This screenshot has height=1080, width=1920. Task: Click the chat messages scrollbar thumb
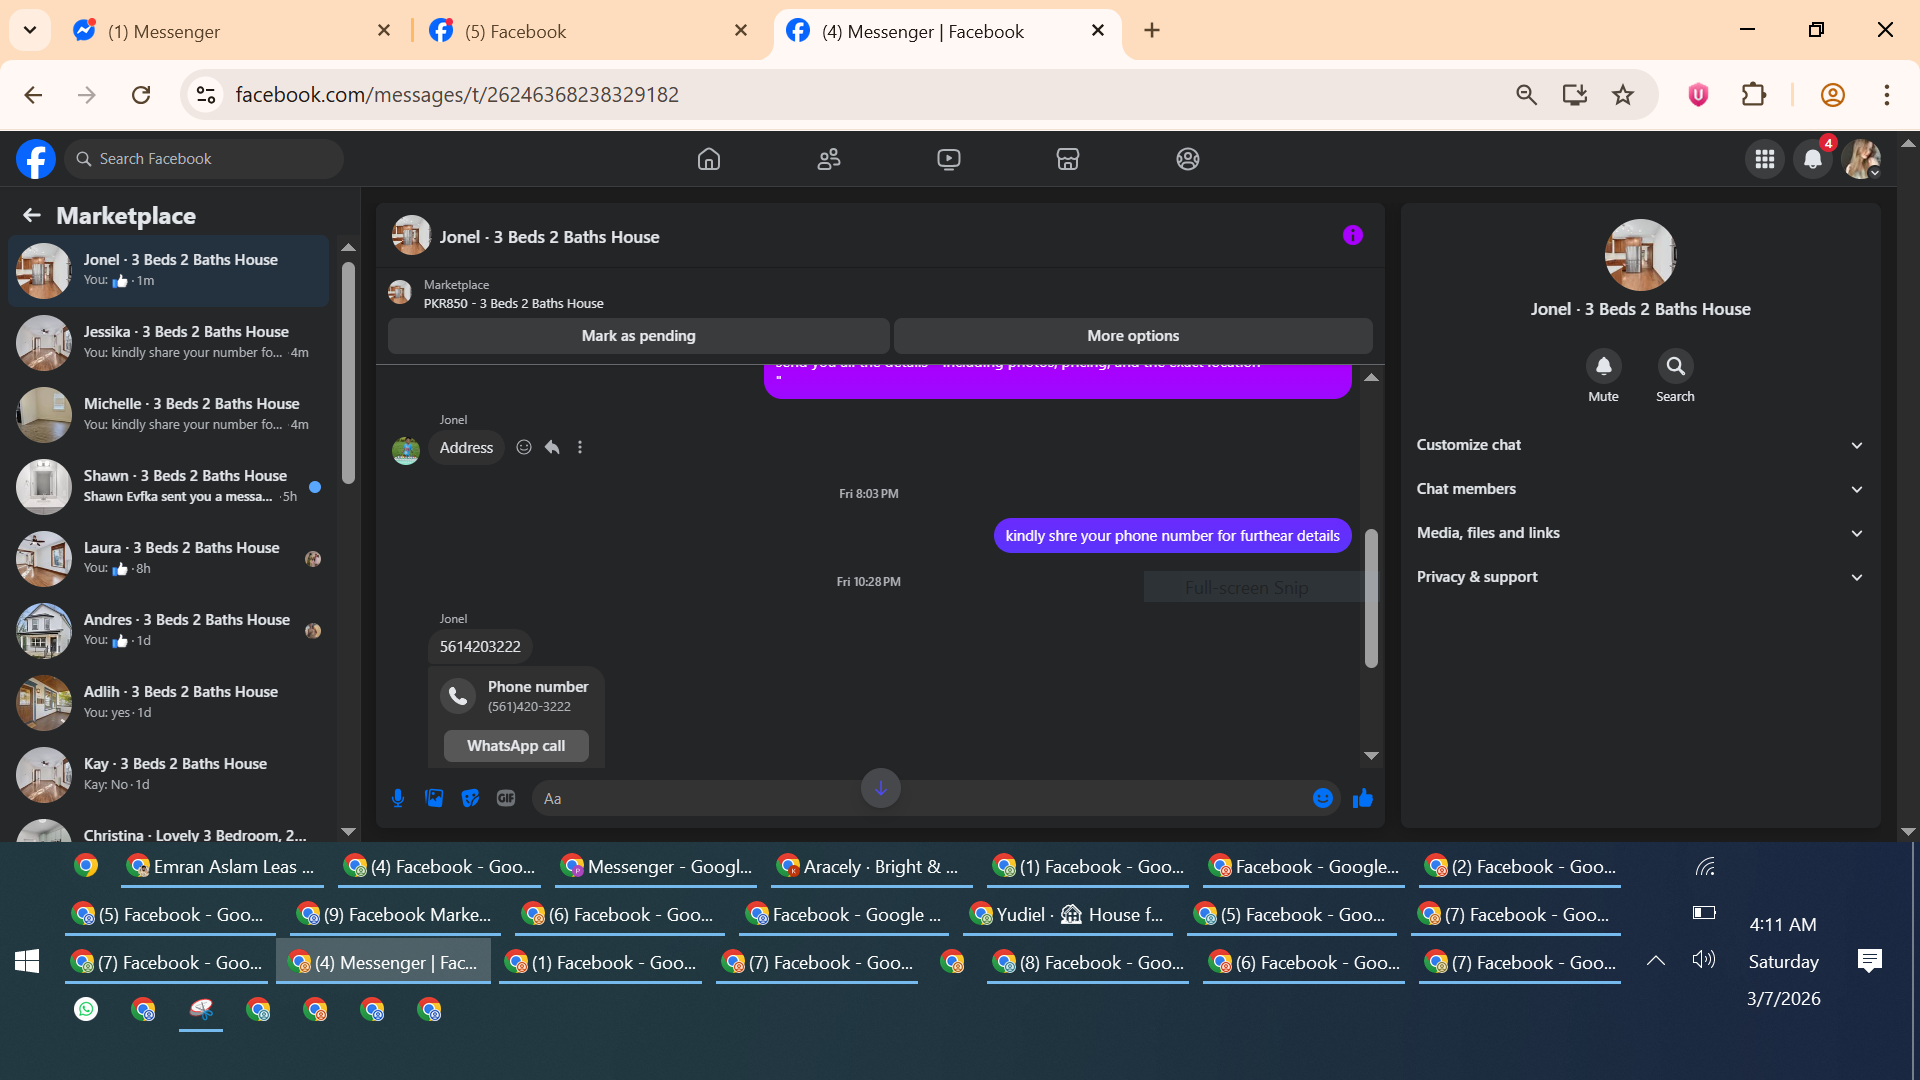point(1371,598)
